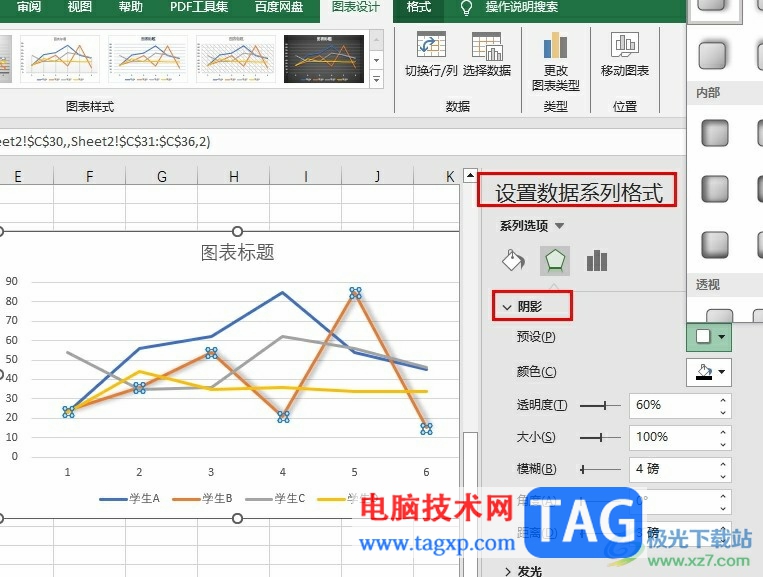Choose first inner shadow preset under 内部
The image size is (763, 577).
click(714, 133)
